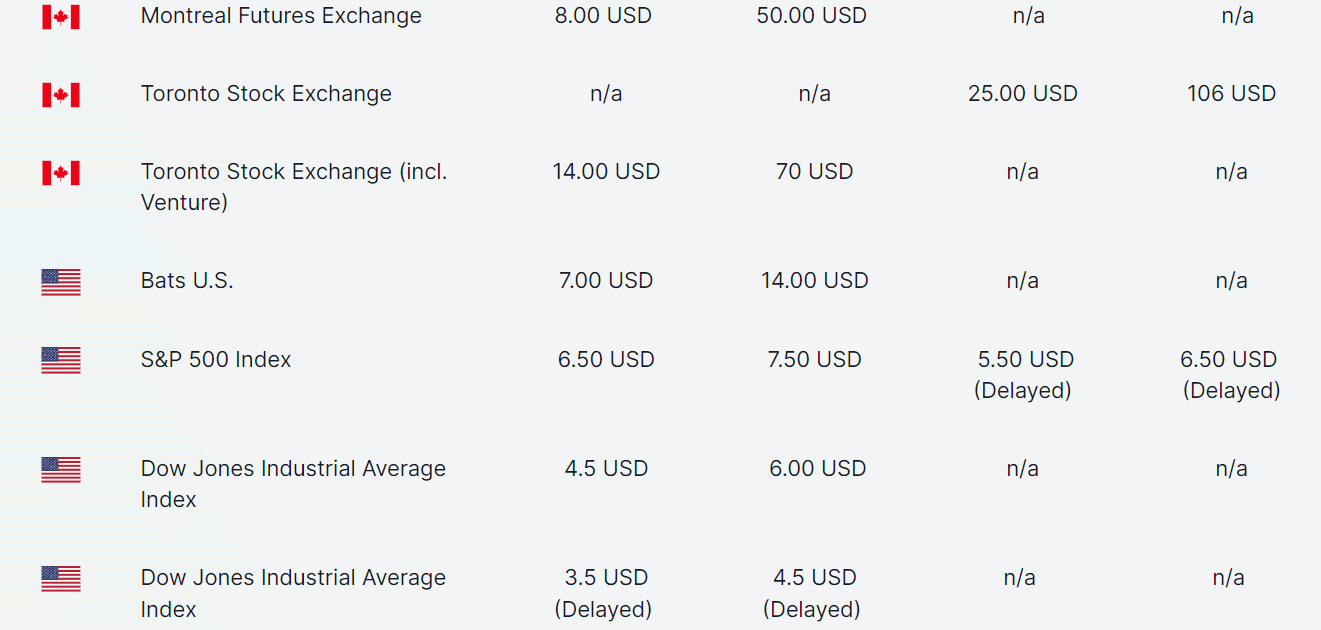Click the US flag next to S&P 500 Index

pyautogui.click(x=61, y=360)
